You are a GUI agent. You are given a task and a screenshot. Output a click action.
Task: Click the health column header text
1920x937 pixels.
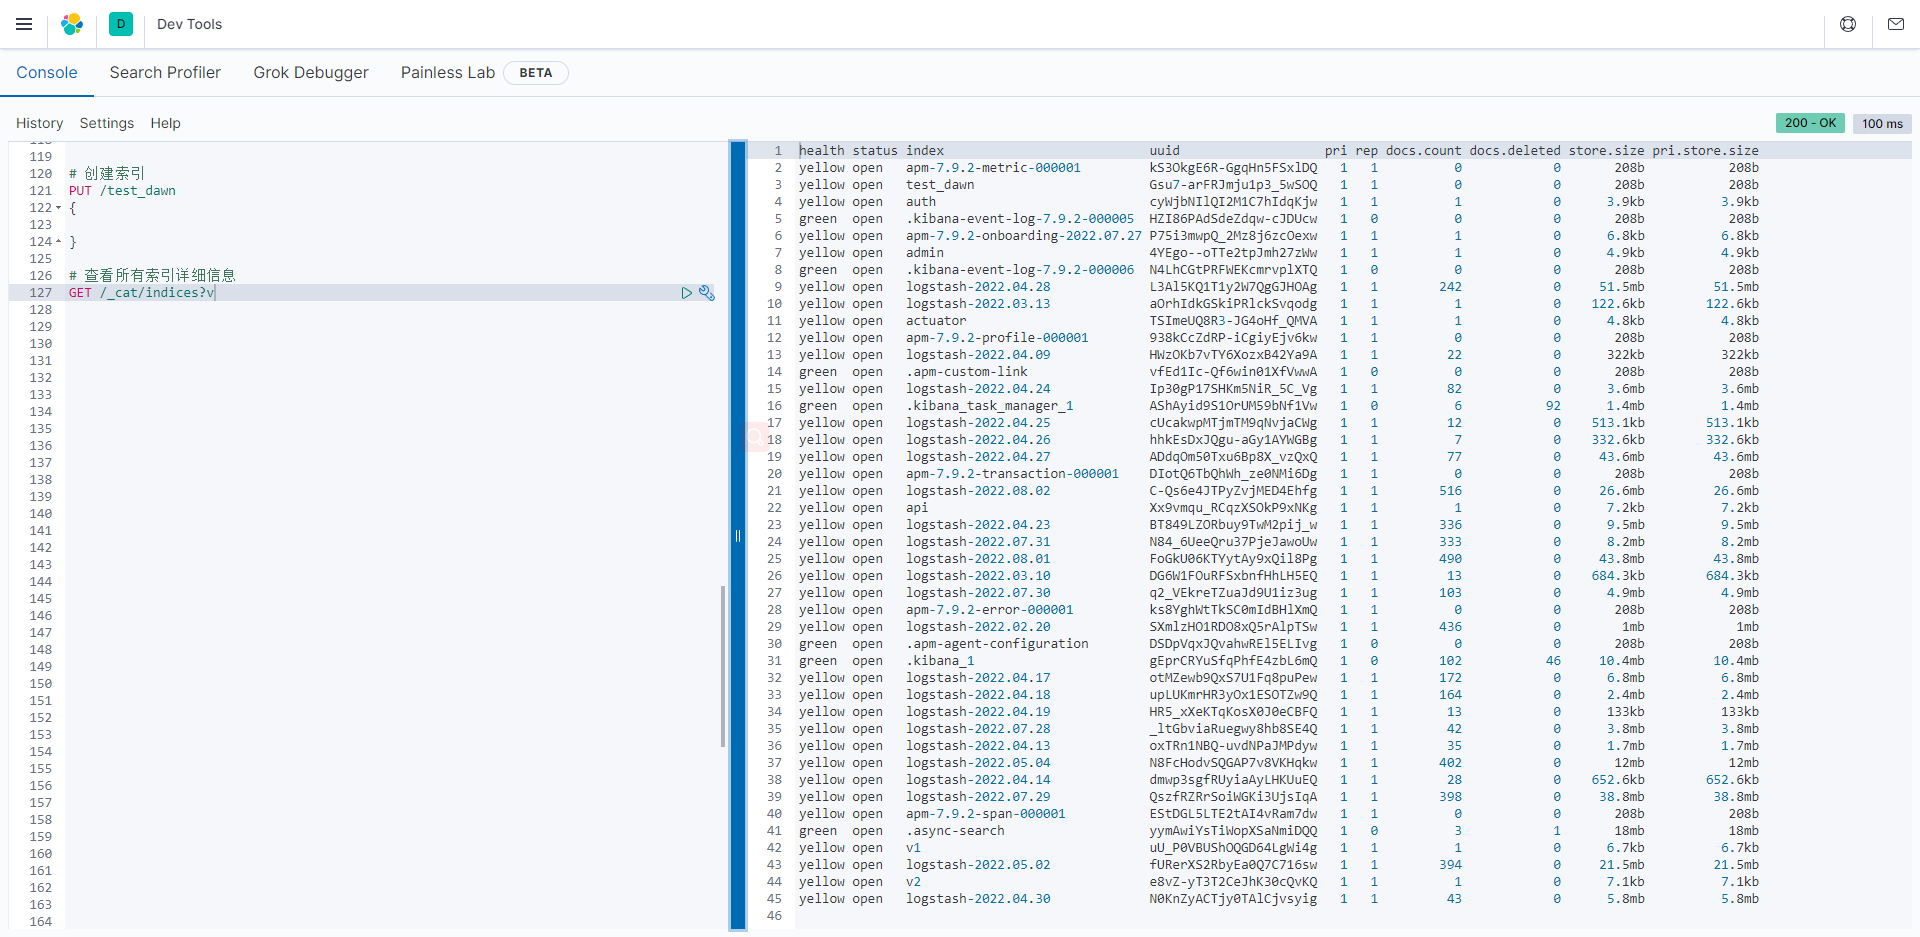click(x=822, y=151)
